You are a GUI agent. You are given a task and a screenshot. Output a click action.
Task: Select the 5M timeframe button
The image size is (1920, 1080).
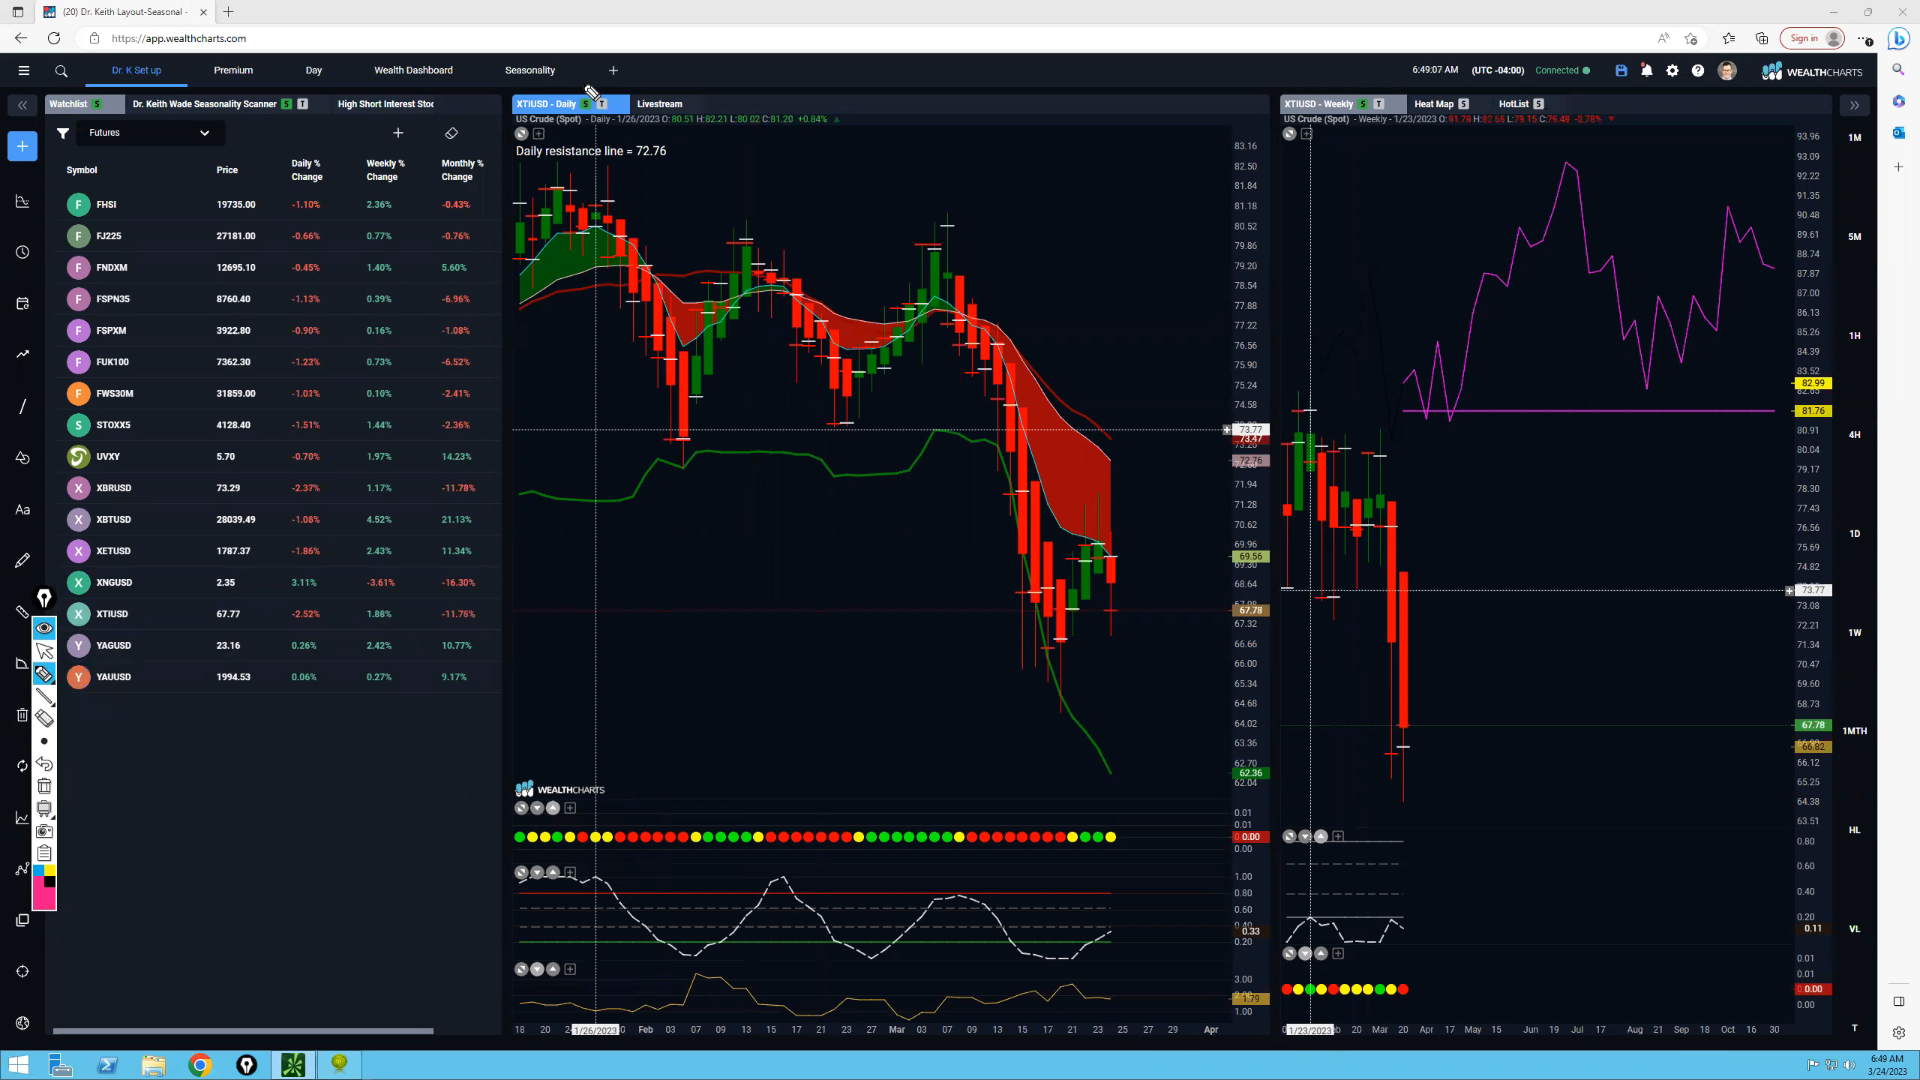[x=1855, y=237]
